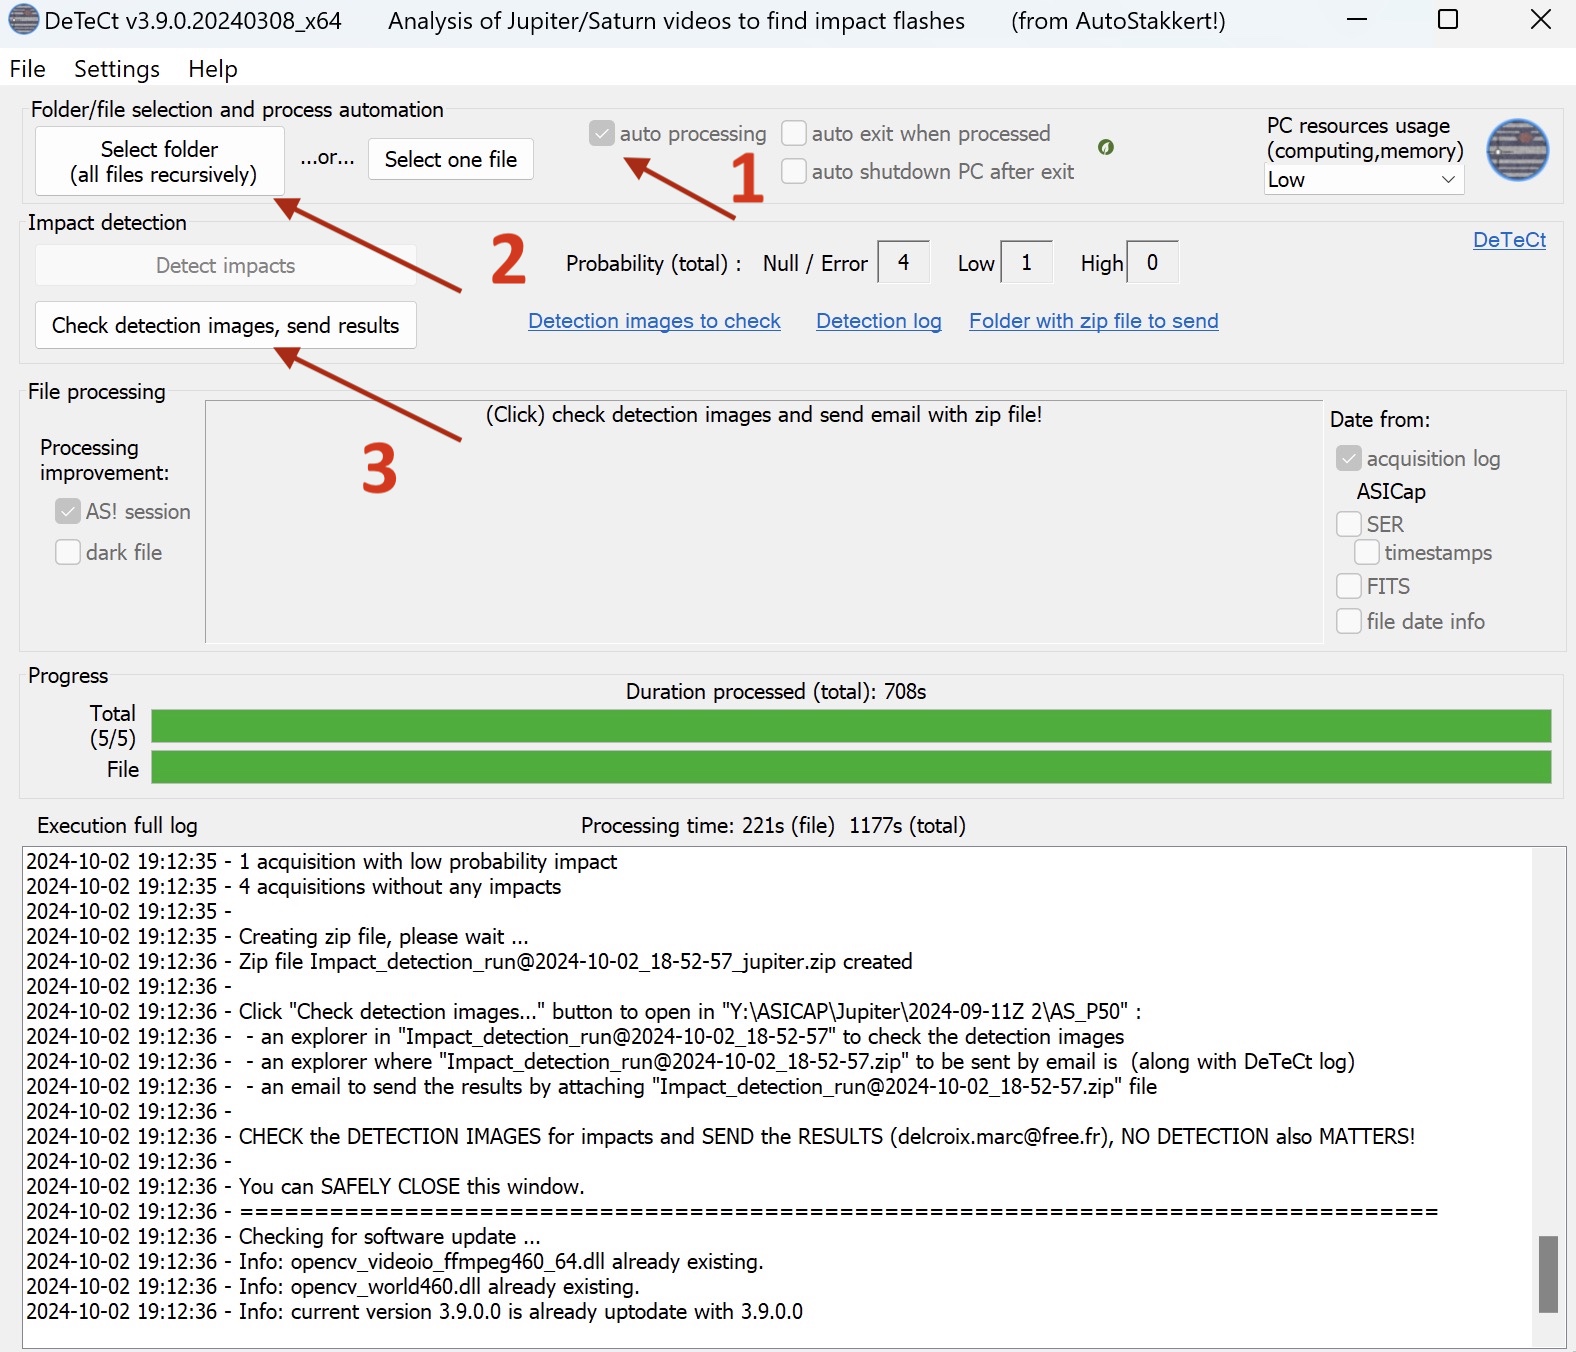Open the Settings menu
The image size is (1576, 1352).
(116, 69)
